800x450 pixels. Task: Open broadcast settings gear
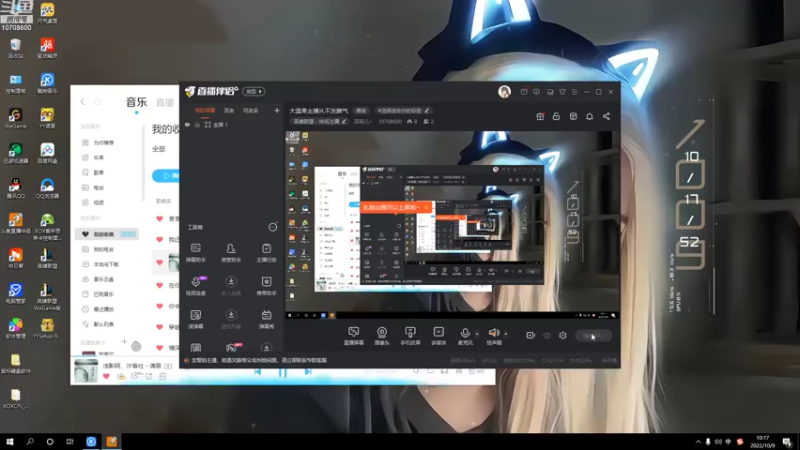pos(563,335)
